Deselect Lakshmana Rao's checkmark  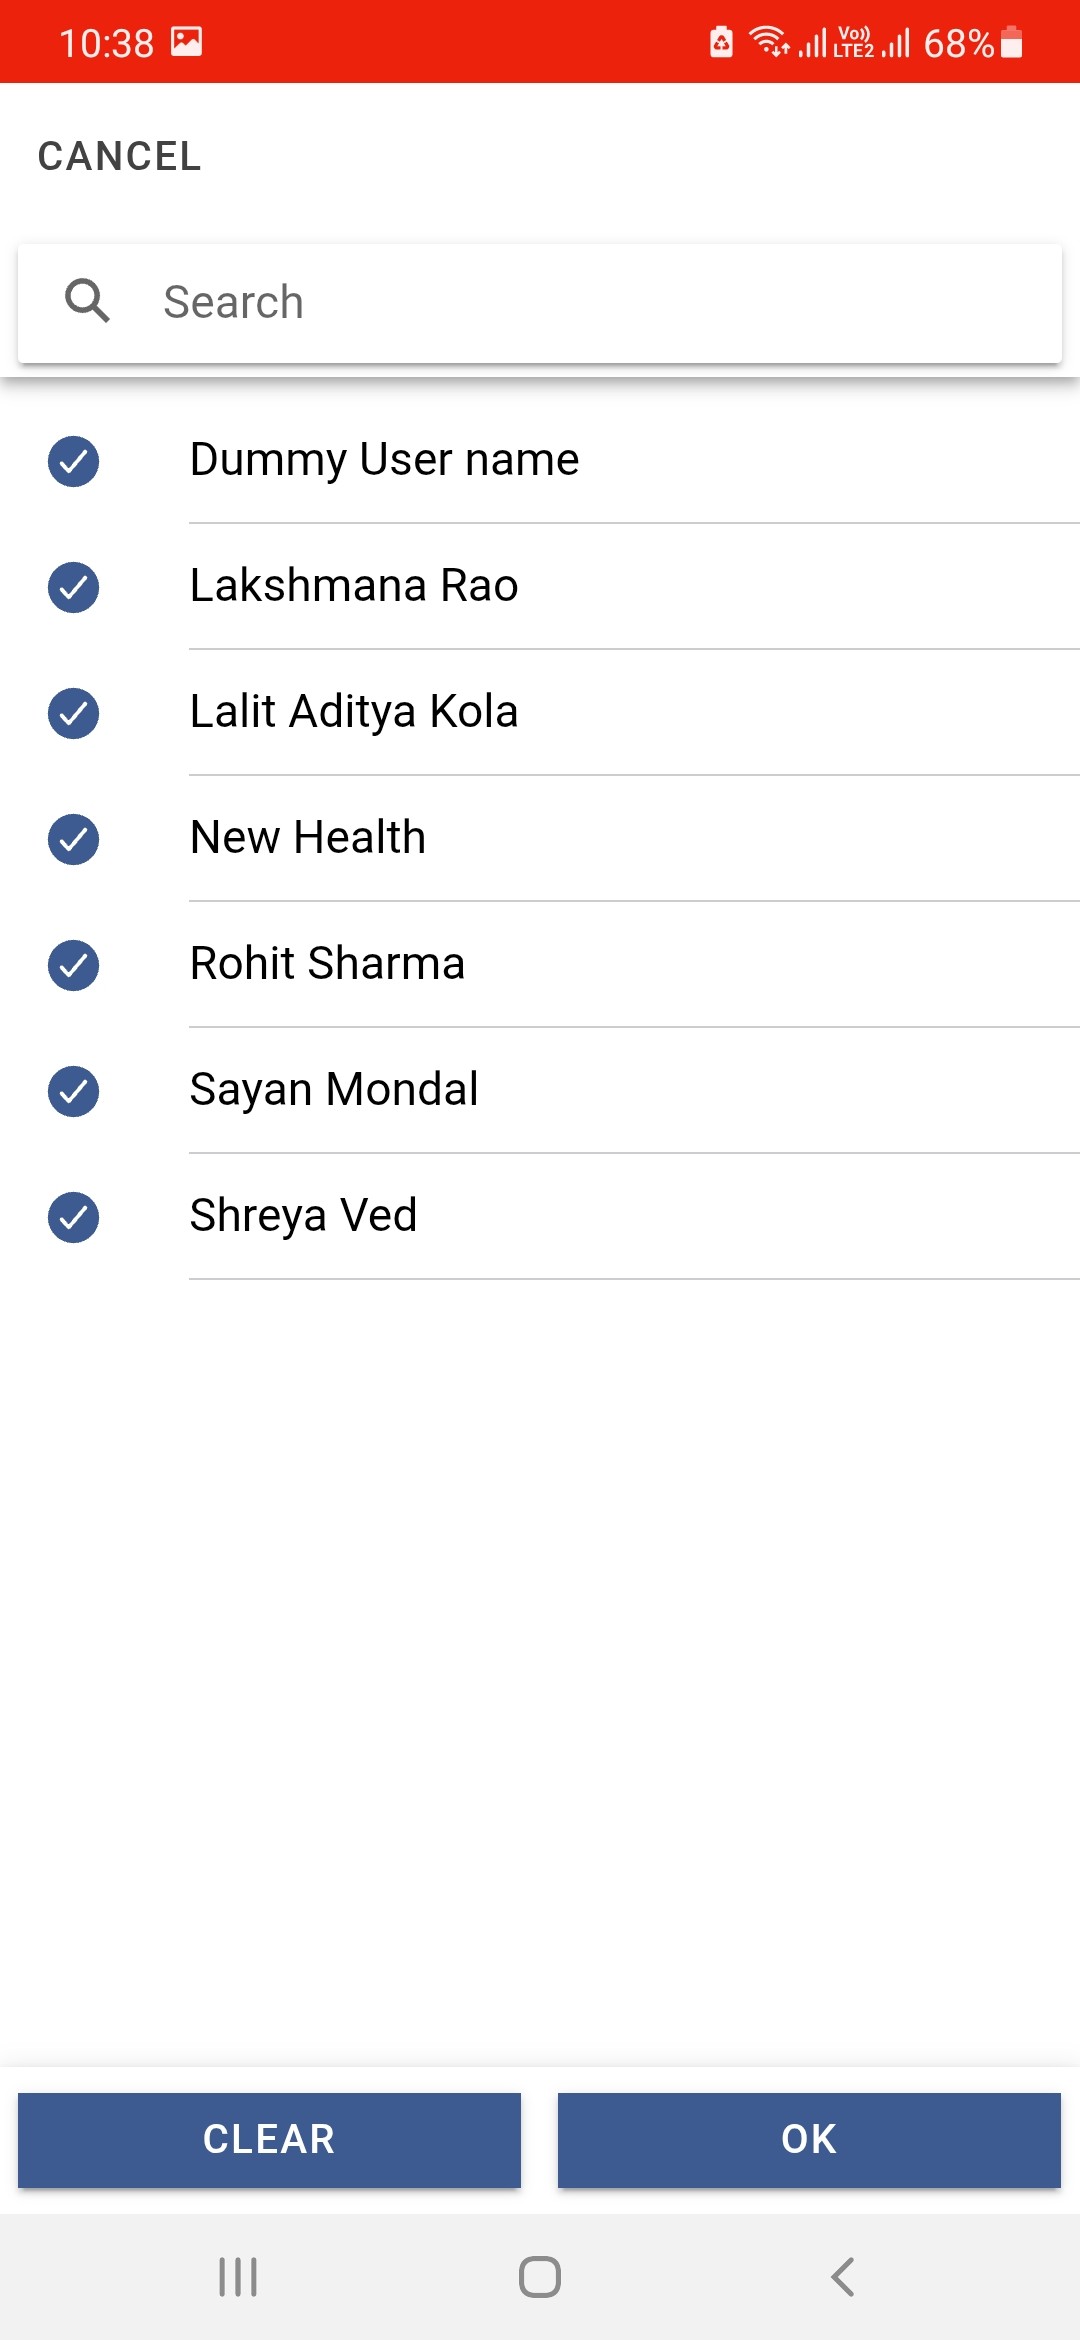[73, 587]
